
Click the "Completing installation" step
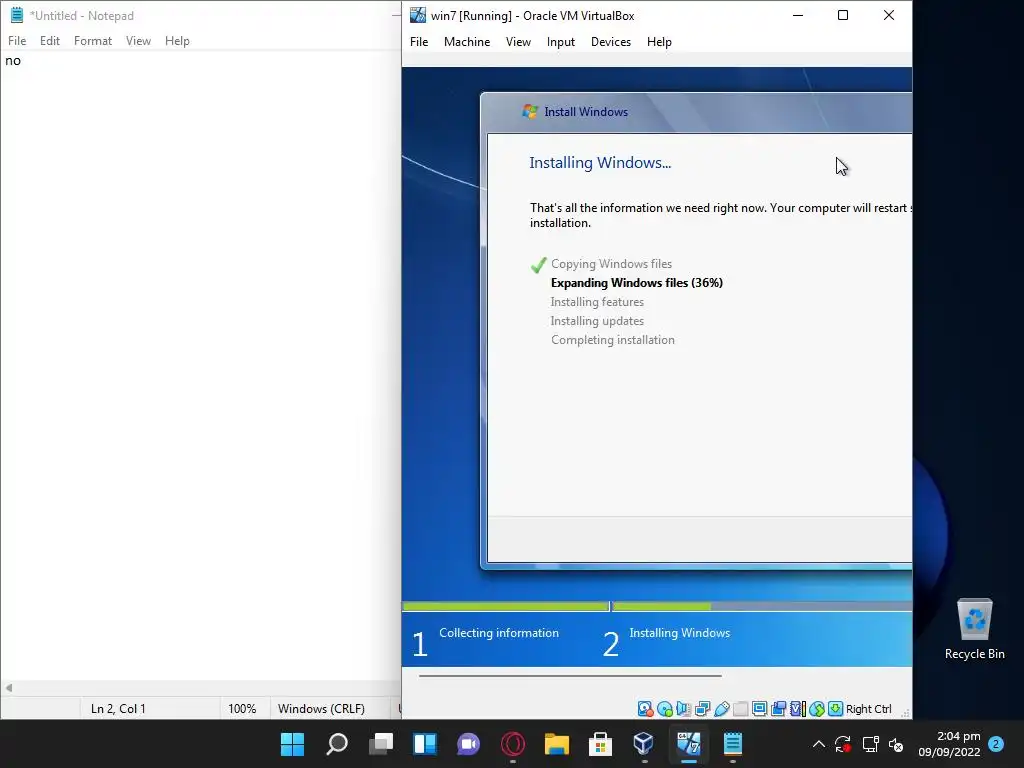click(613, 340)
